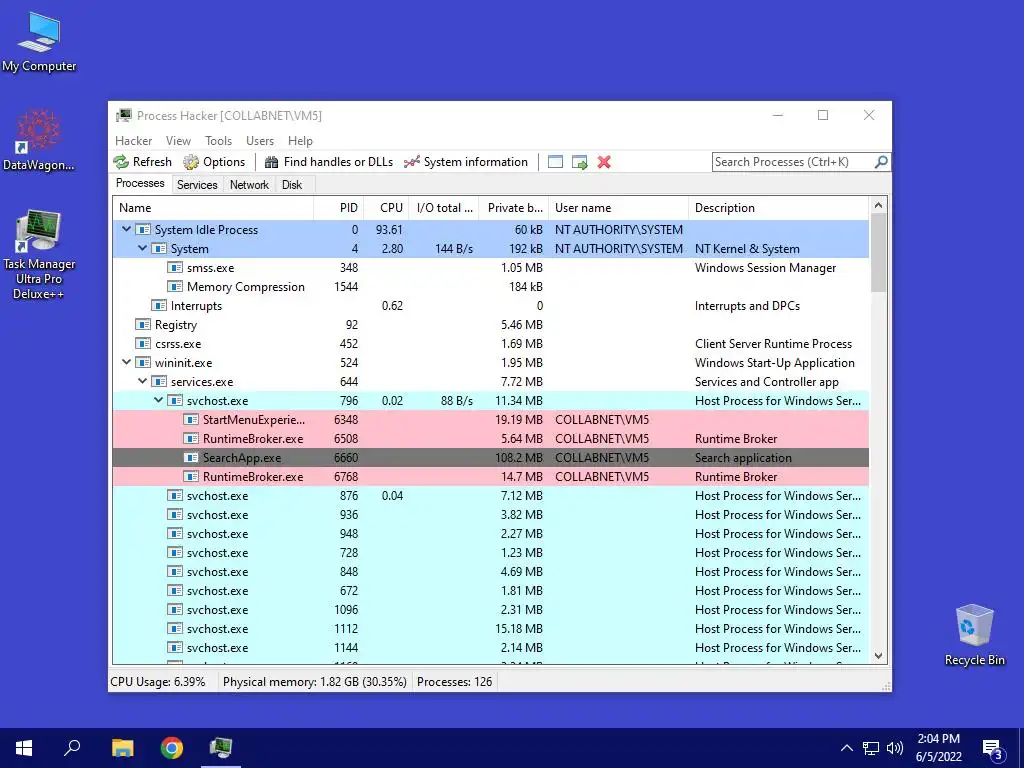Click the Registry process icon
The width and height of the screenshot is (1024, 768).
(142, 325)
